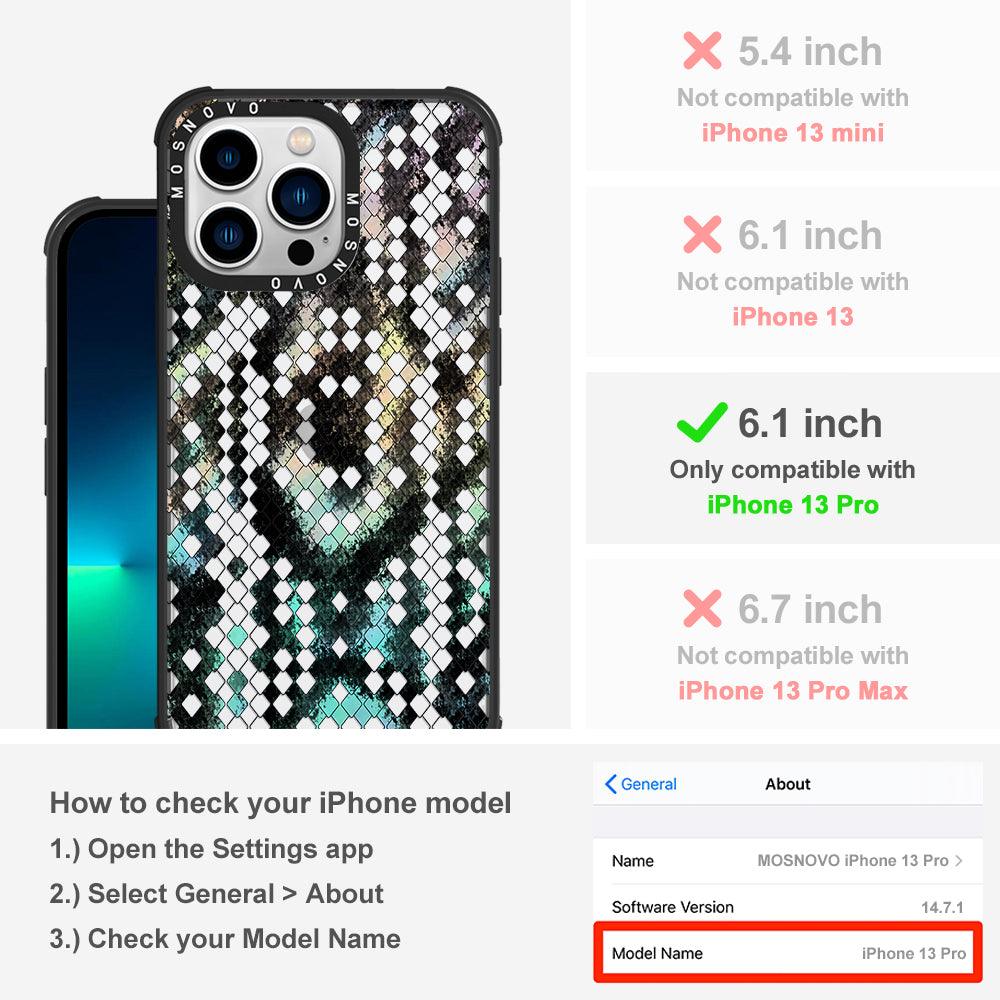This screenshot has width=1000, height=1000.
Task: Click the green iPhone 13 Pro text
Action: coord(793,505)
